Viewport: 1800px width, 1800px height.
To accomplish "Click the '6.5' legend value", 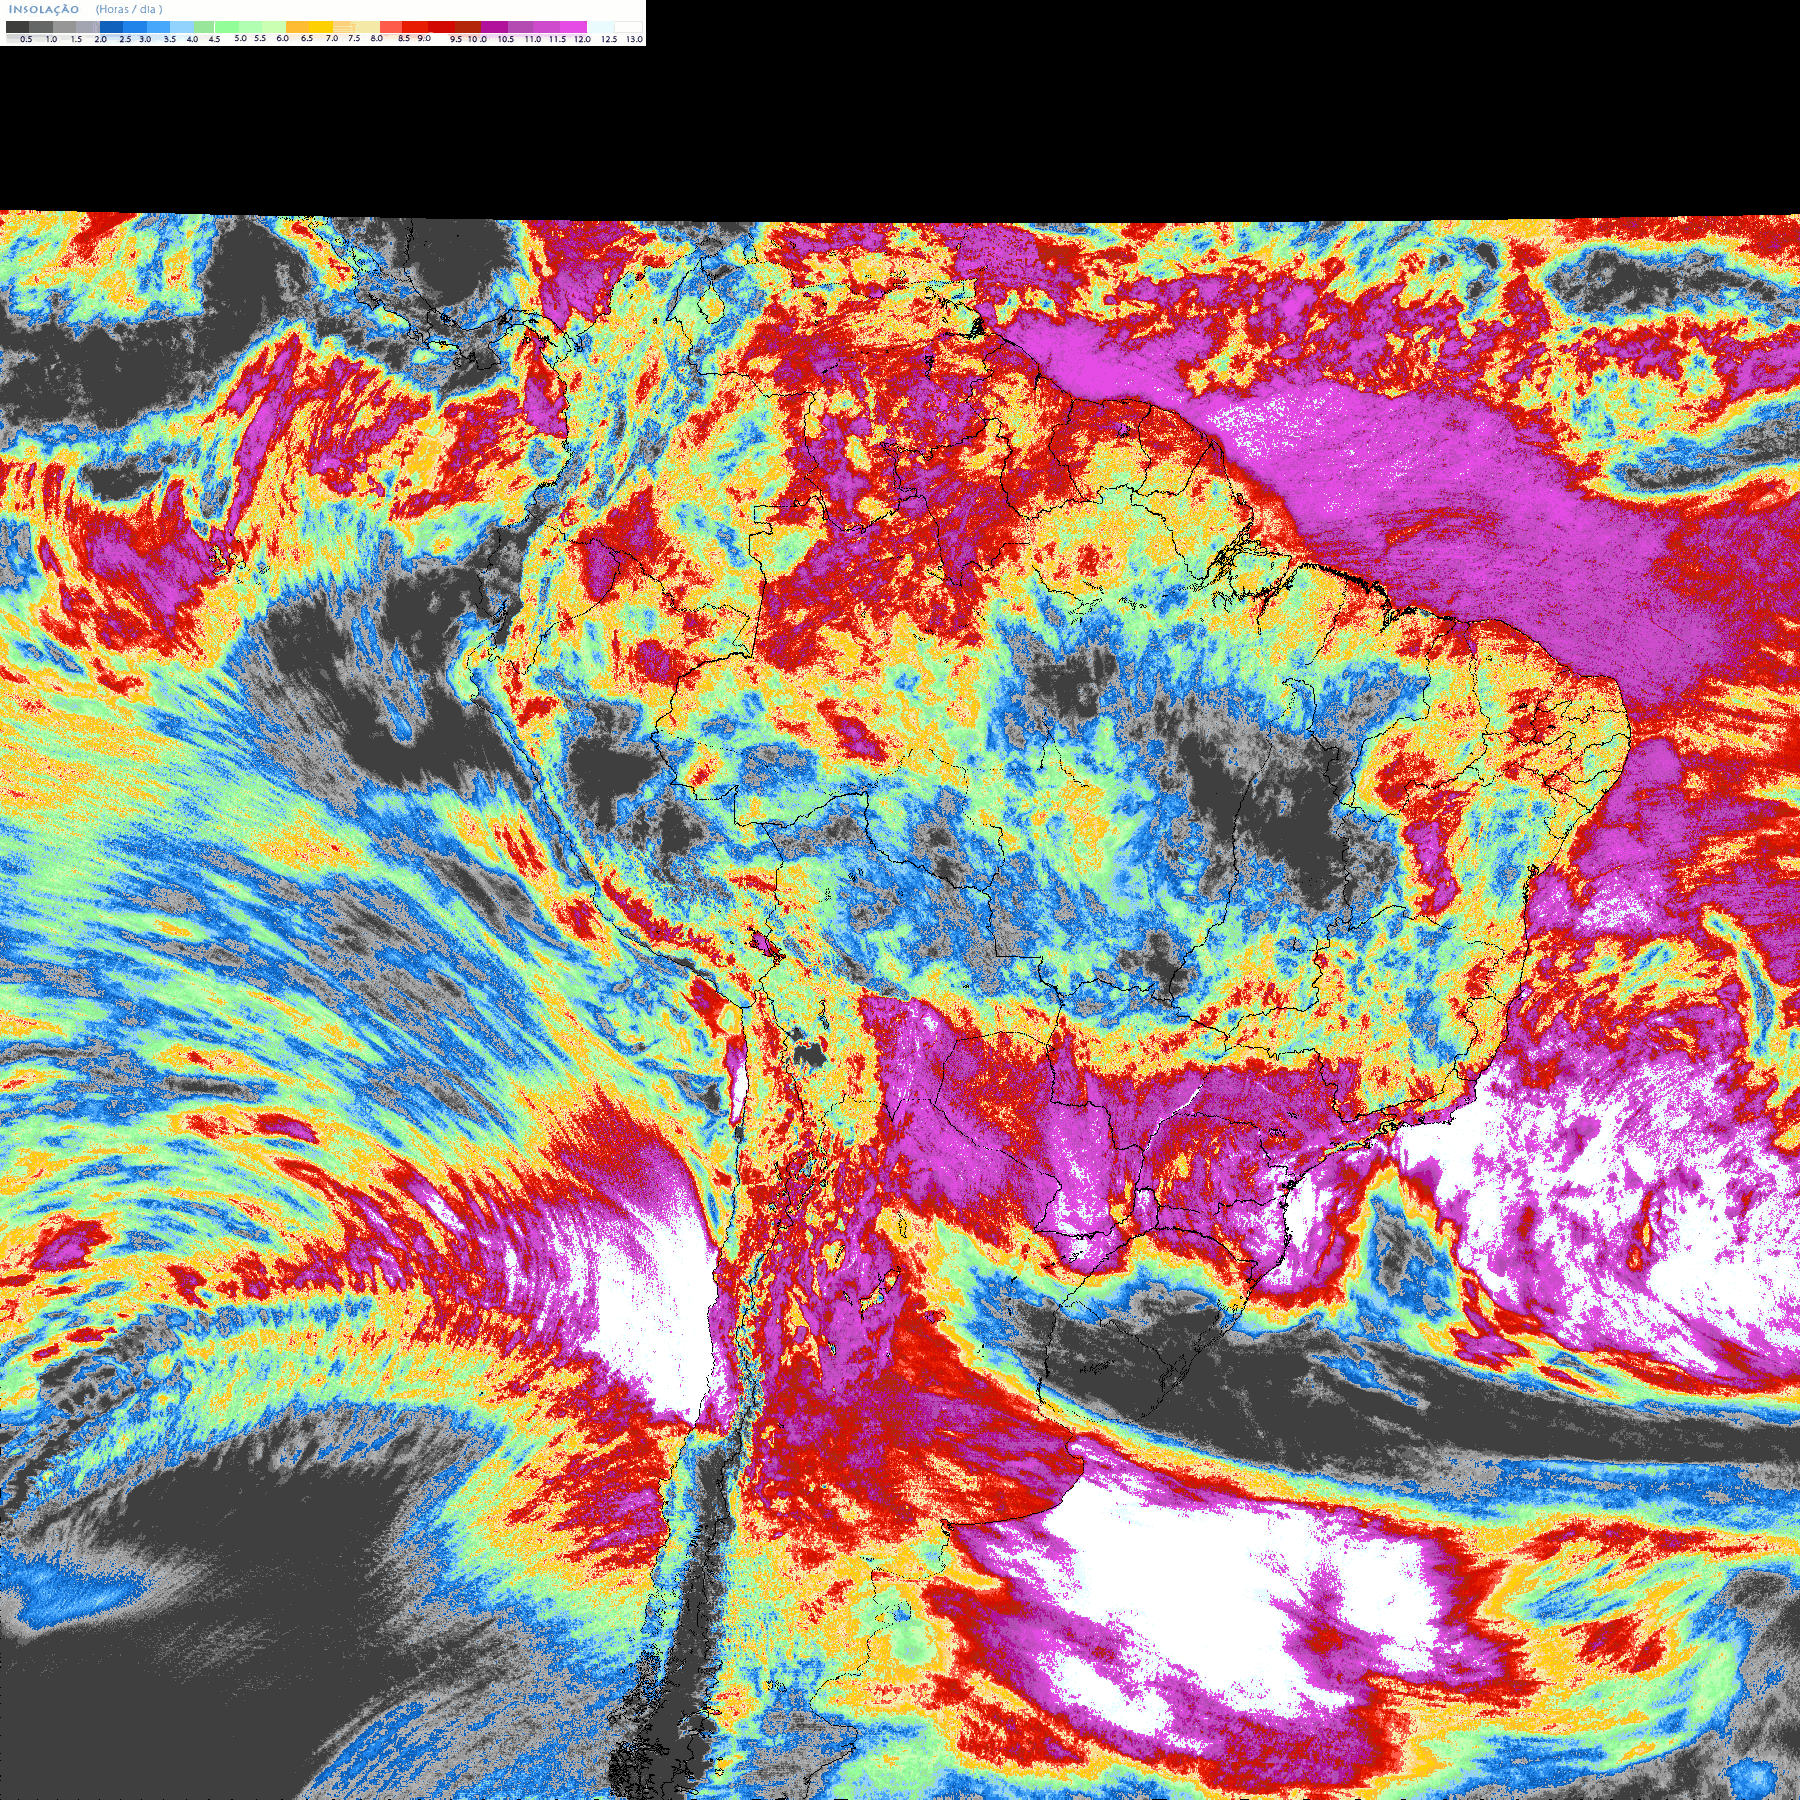I will (x=307, y=38).
